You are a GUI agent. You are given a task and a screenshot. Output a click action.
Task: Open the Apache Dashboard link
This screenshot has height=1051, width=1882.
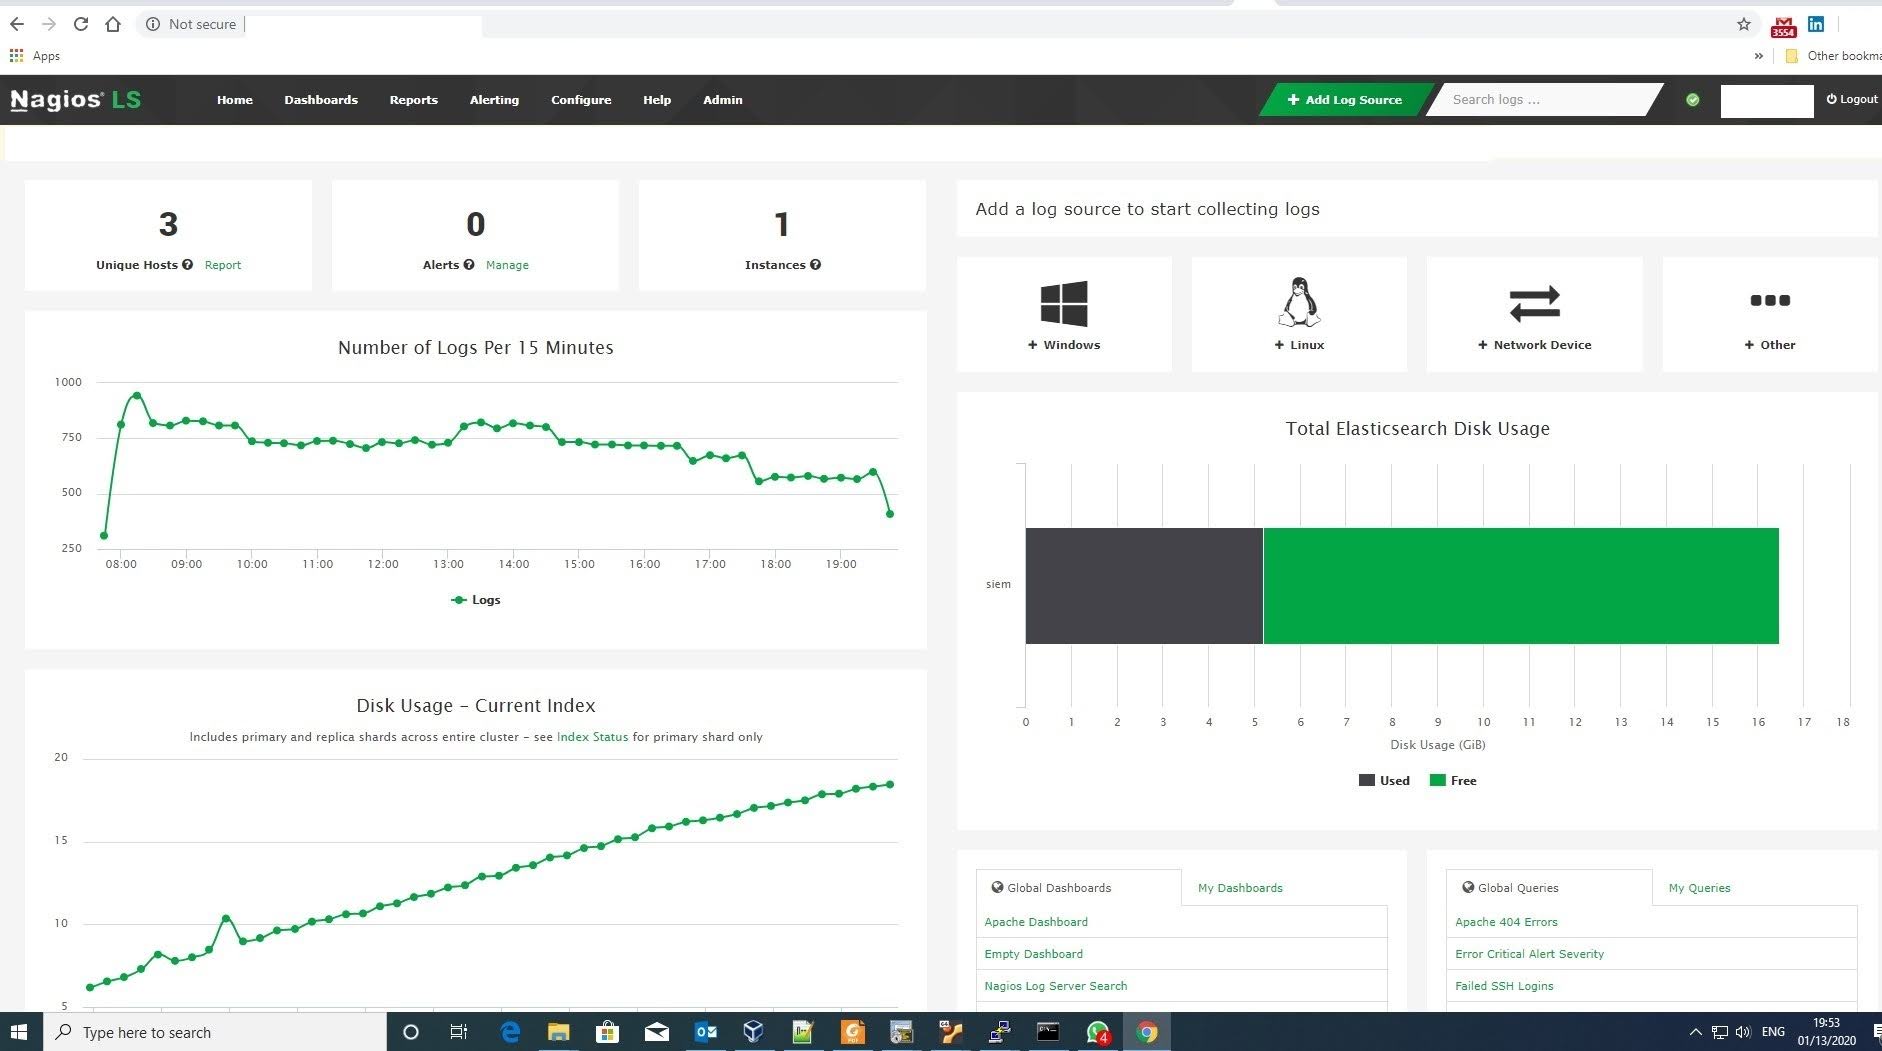(x=1036, y=922)
